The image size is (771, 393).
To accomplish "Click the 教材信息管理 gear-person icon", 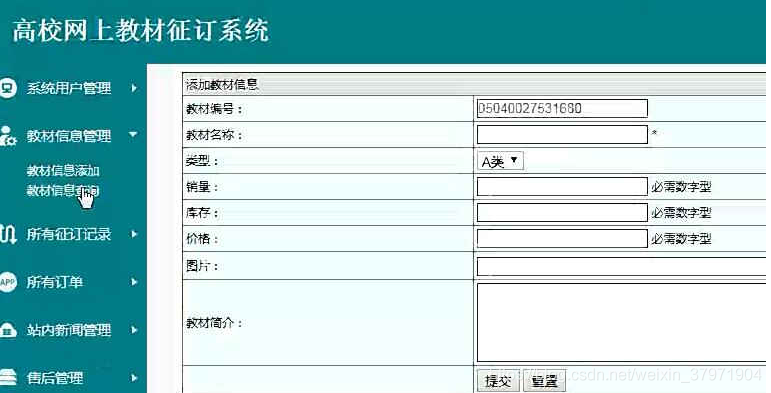I will (8, 136).
